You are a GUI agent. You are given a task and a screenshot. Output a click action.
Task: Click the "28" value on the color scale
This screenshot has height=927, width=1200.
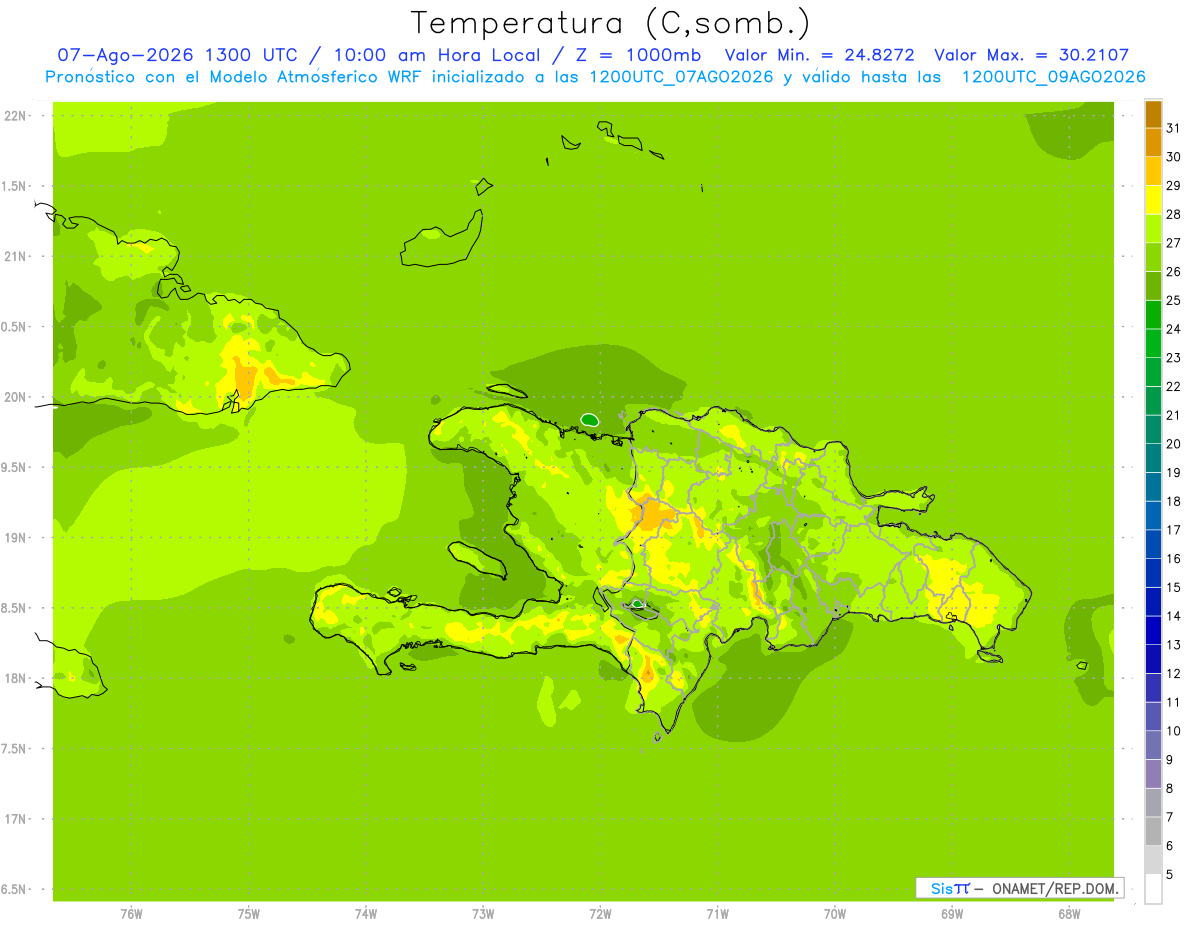1174,214
